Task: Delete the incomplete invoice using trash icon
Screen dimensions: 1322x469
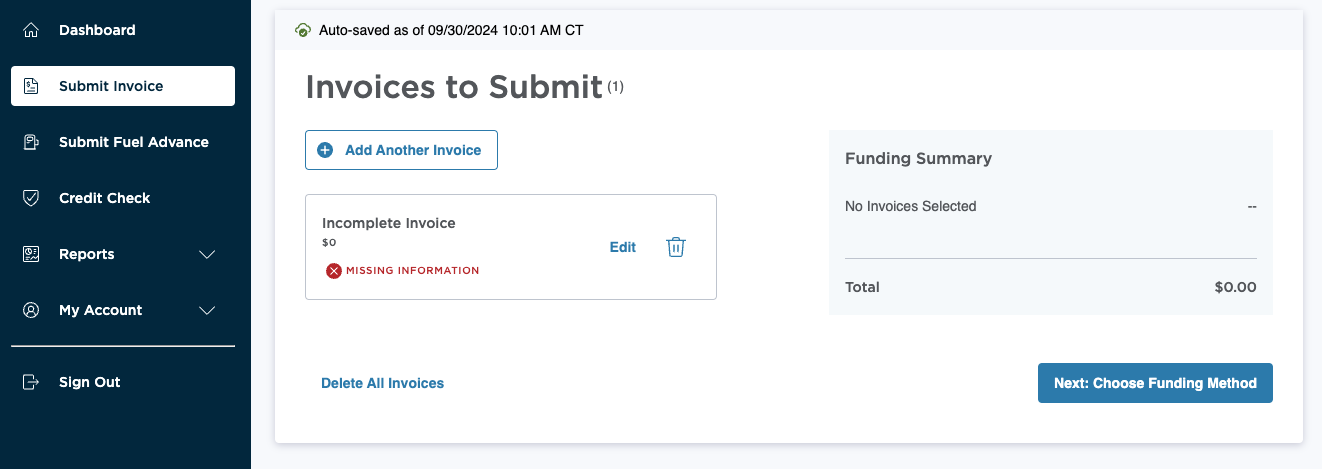Action: 676,247
